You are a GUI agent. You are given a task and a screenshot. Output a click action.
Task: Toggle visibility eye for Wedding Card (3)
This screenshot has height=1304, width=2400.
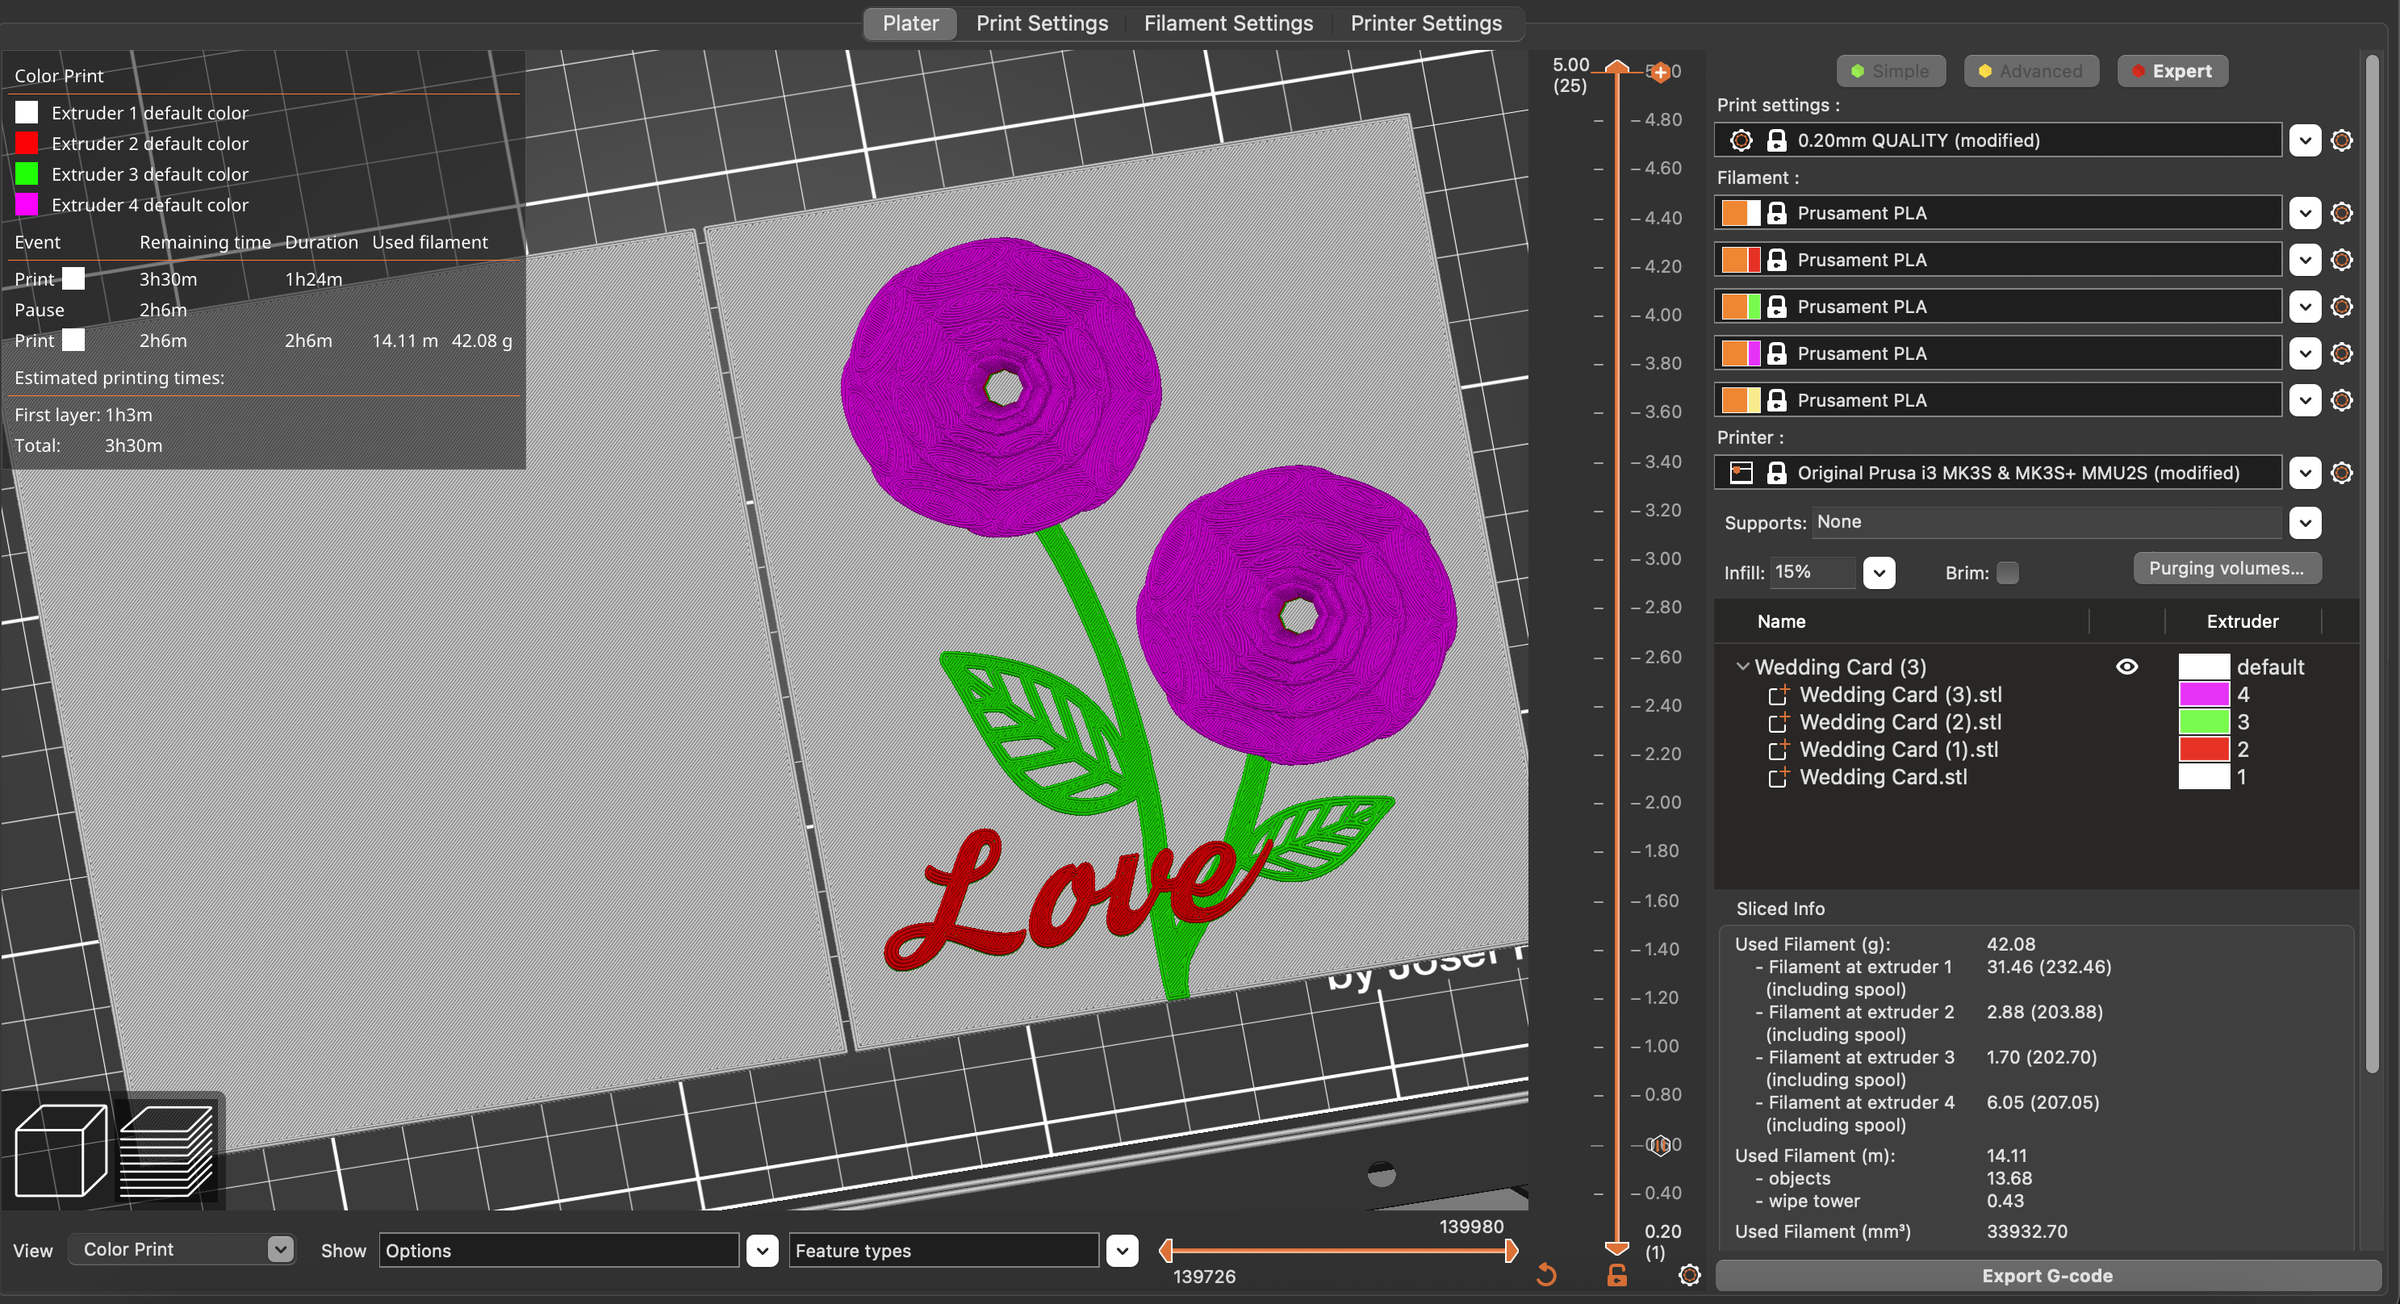(x=2127, y=667)
